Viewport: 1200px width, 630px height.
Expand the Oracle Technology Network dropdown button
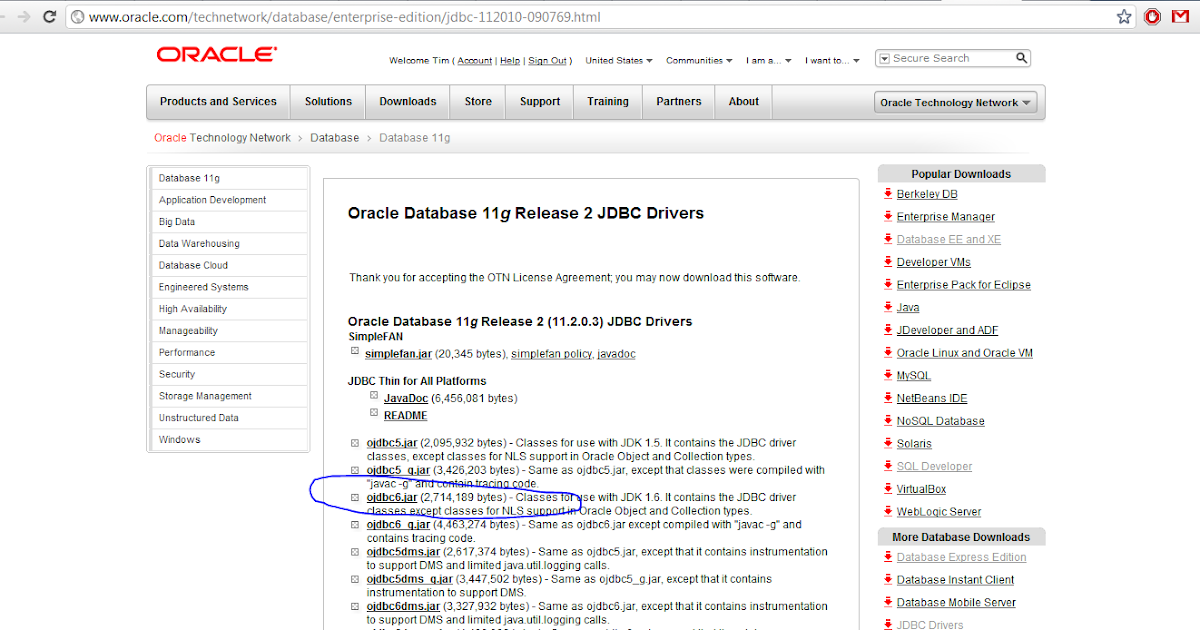[955, 102]
